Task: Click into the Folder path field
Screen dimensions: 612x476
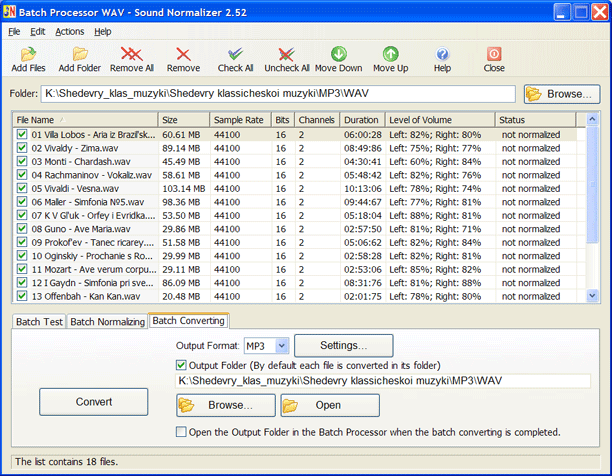Action: [x=278, y=94]
